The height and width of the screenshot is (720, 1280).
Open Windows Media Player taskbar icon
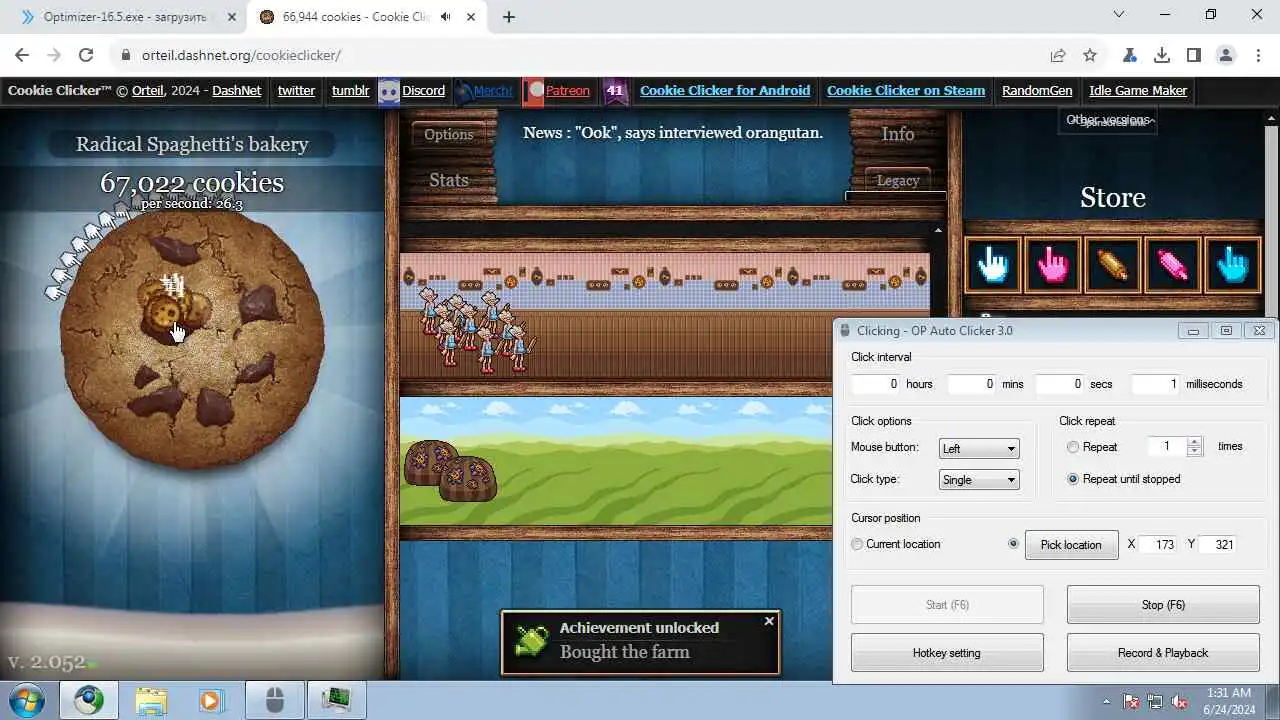pos(210,700)
